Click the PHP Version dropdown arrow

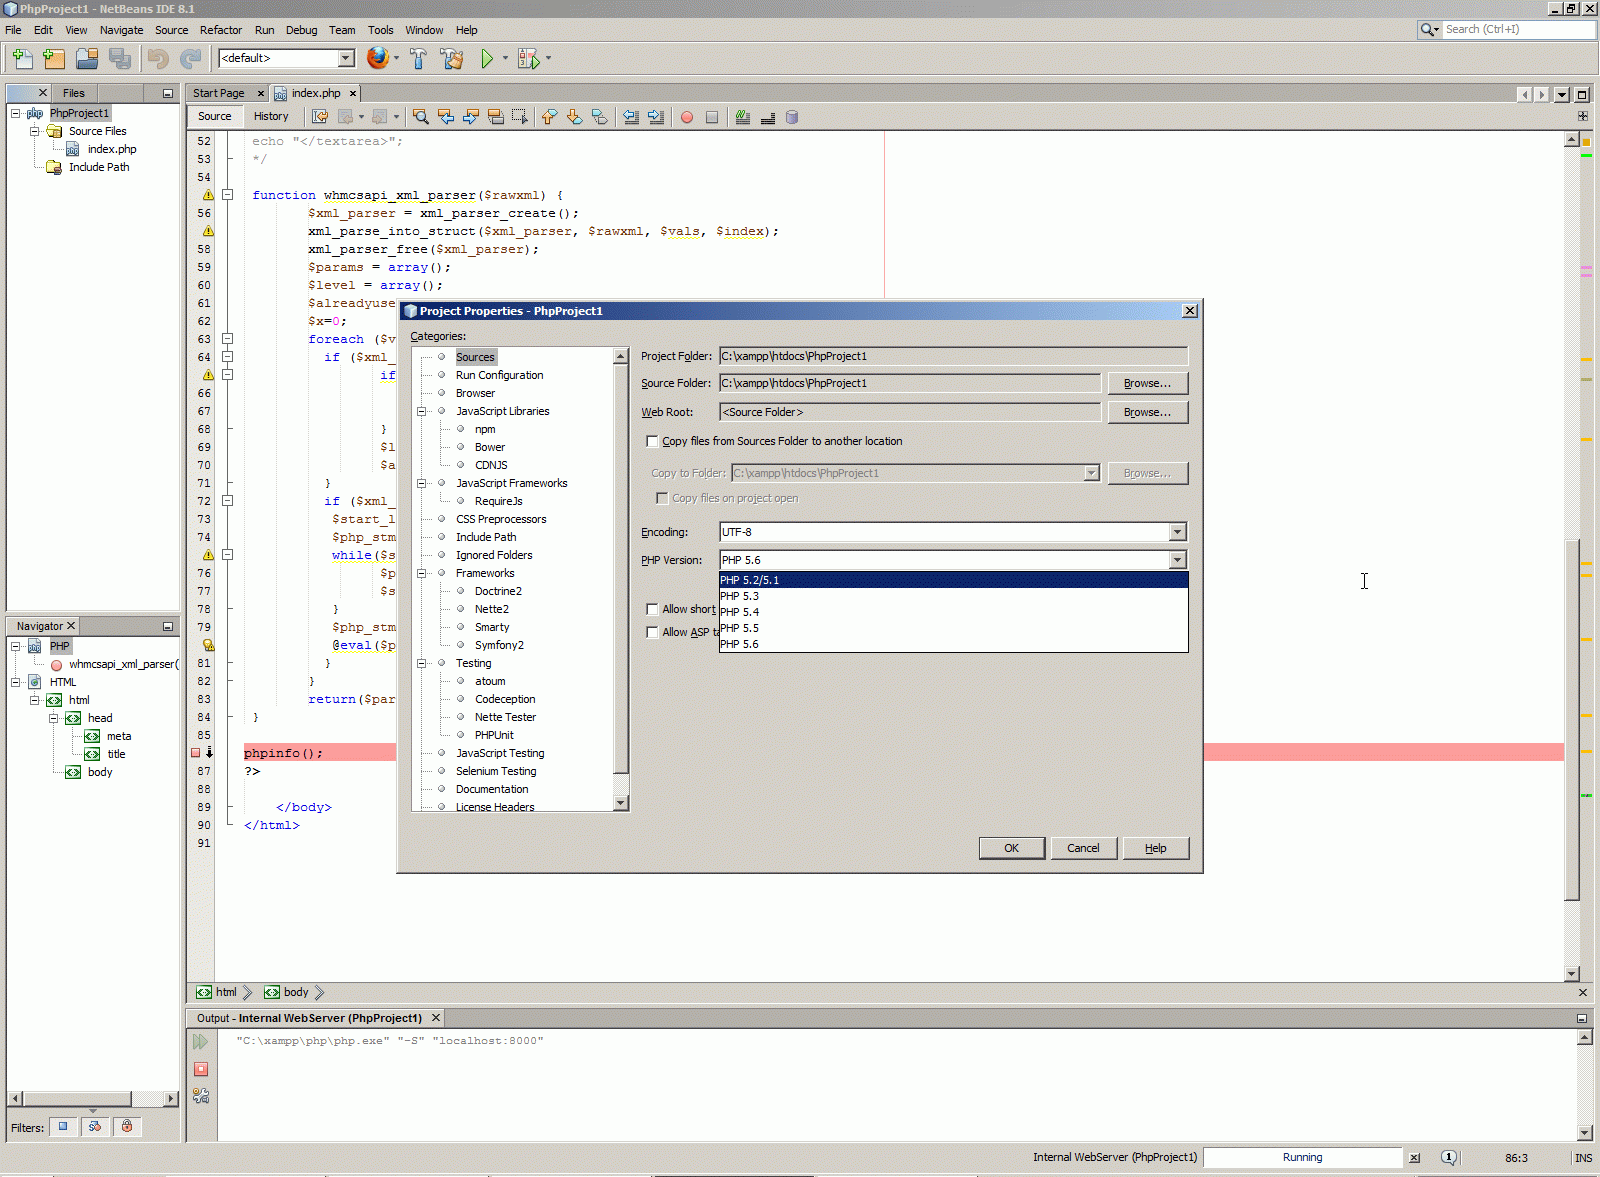point(1177,560)
